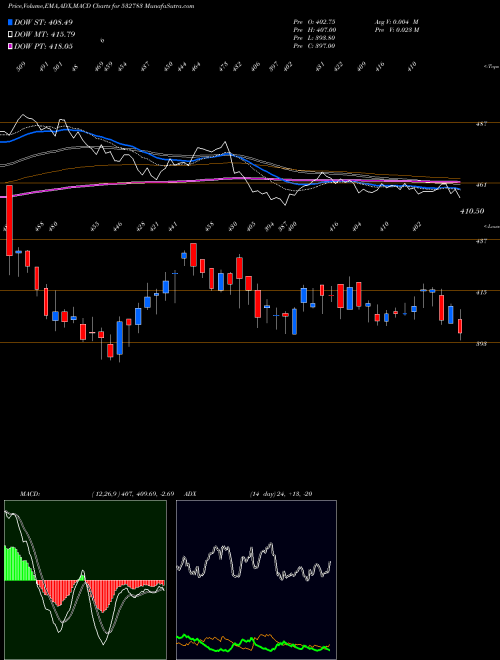Click the magenta DOW PT legend swatch
The width and height of the screenshot is (500, 660).
click(x=10, y=46)
